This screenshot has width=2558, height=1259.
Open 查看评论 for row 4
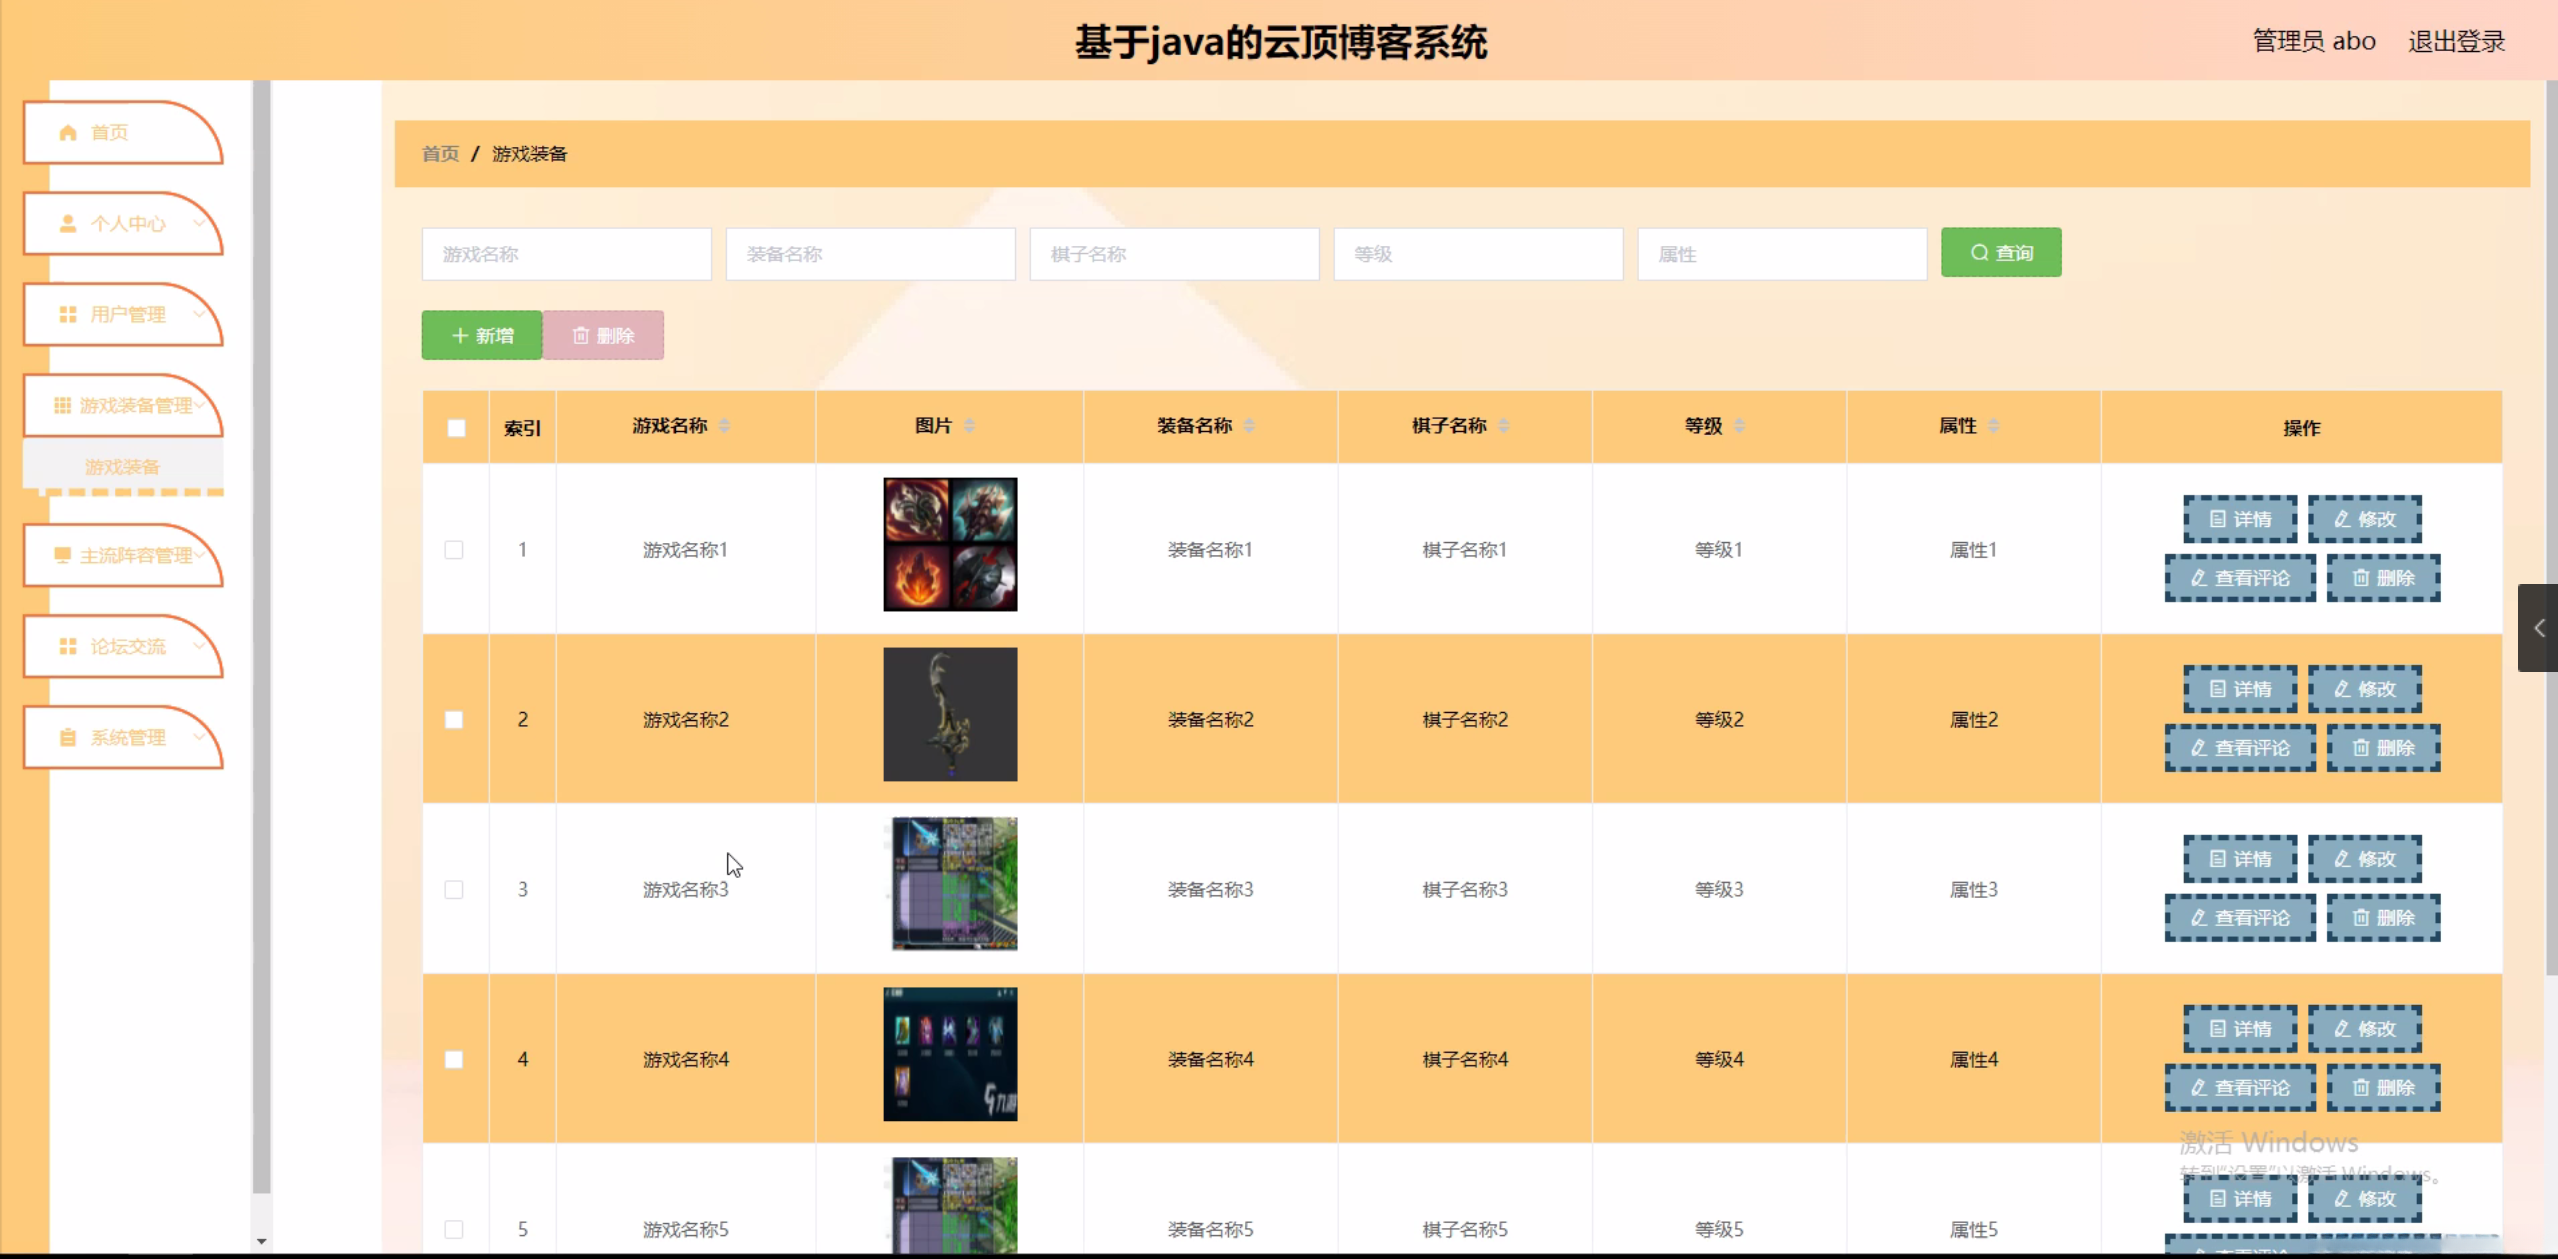2239,1088
